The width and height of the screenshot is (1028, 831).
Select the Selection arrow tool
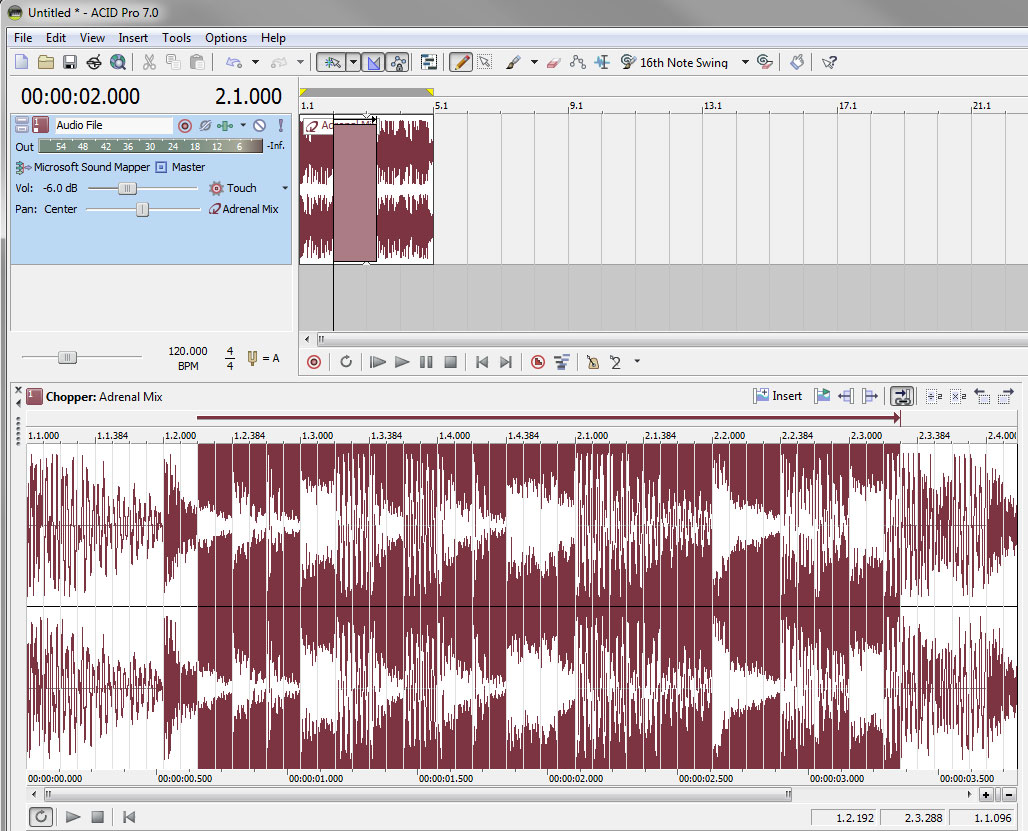coord(484,62)
